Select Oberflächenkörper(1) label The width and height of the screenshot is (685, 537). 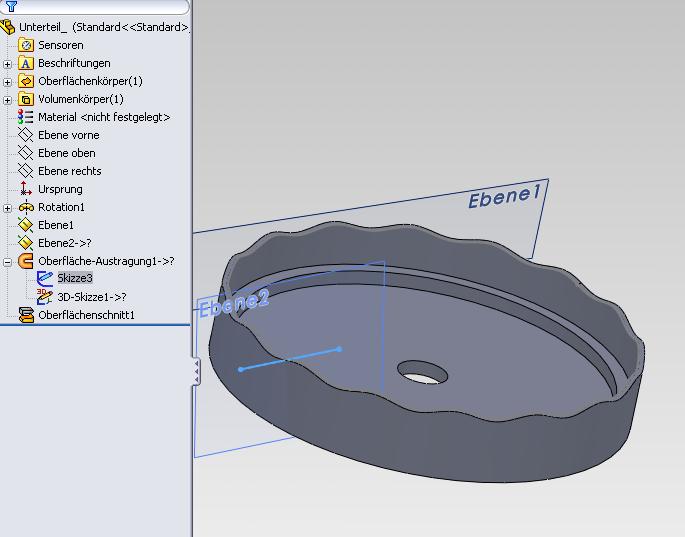pyautogui.click(x=90, y=81)
